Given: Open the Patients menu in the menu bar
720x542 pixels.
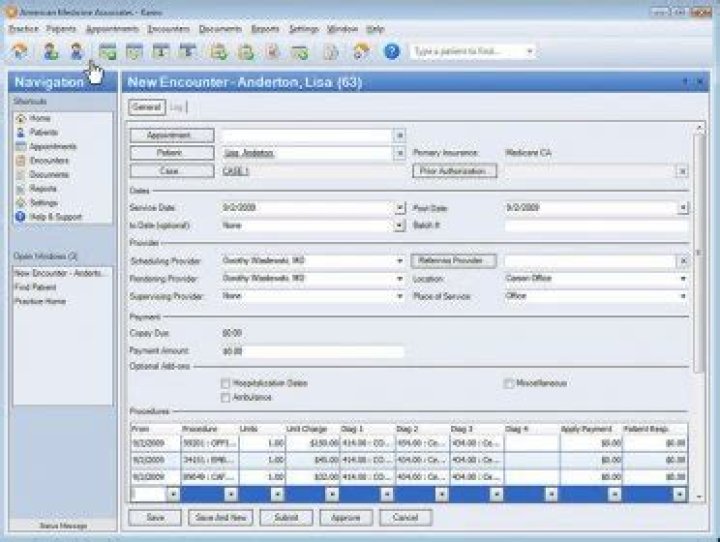Looking at the screenshot, I should point(61,29).
